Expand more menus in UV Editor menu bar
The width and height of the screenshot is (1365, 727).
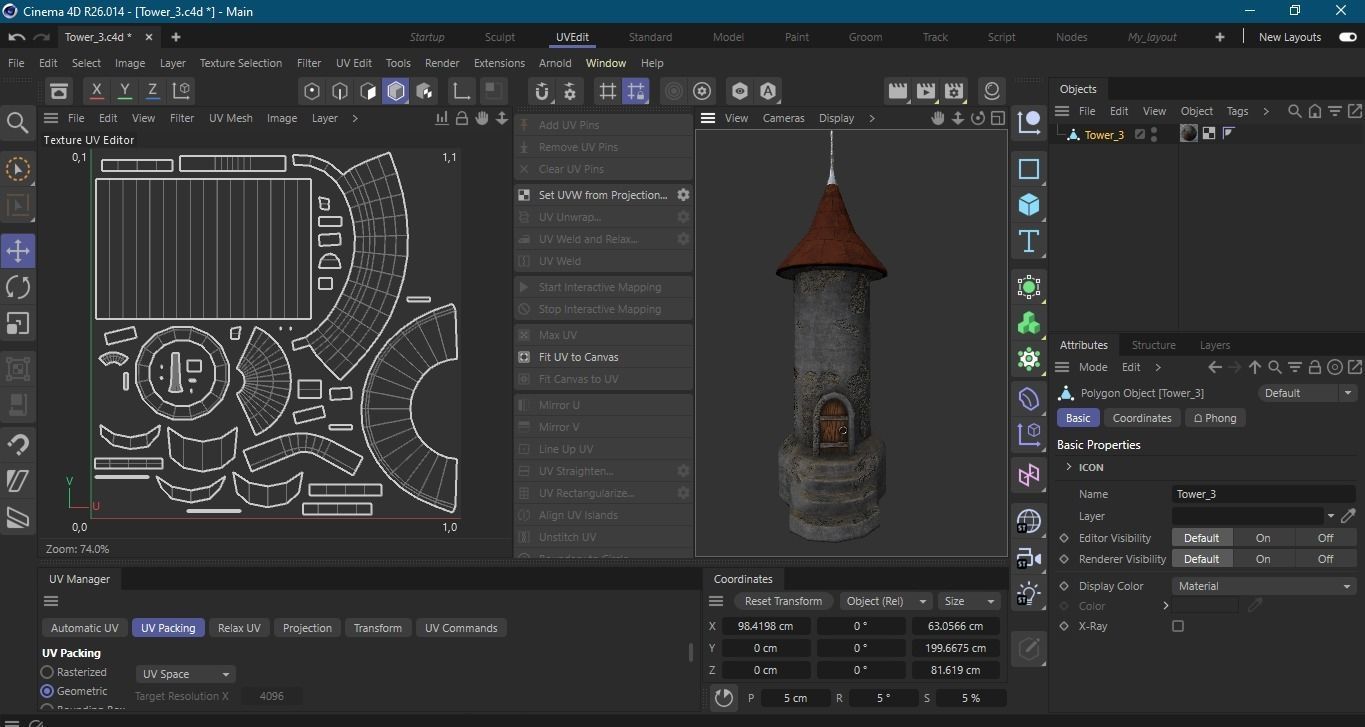pyautogui.click(x=354, y=118)
